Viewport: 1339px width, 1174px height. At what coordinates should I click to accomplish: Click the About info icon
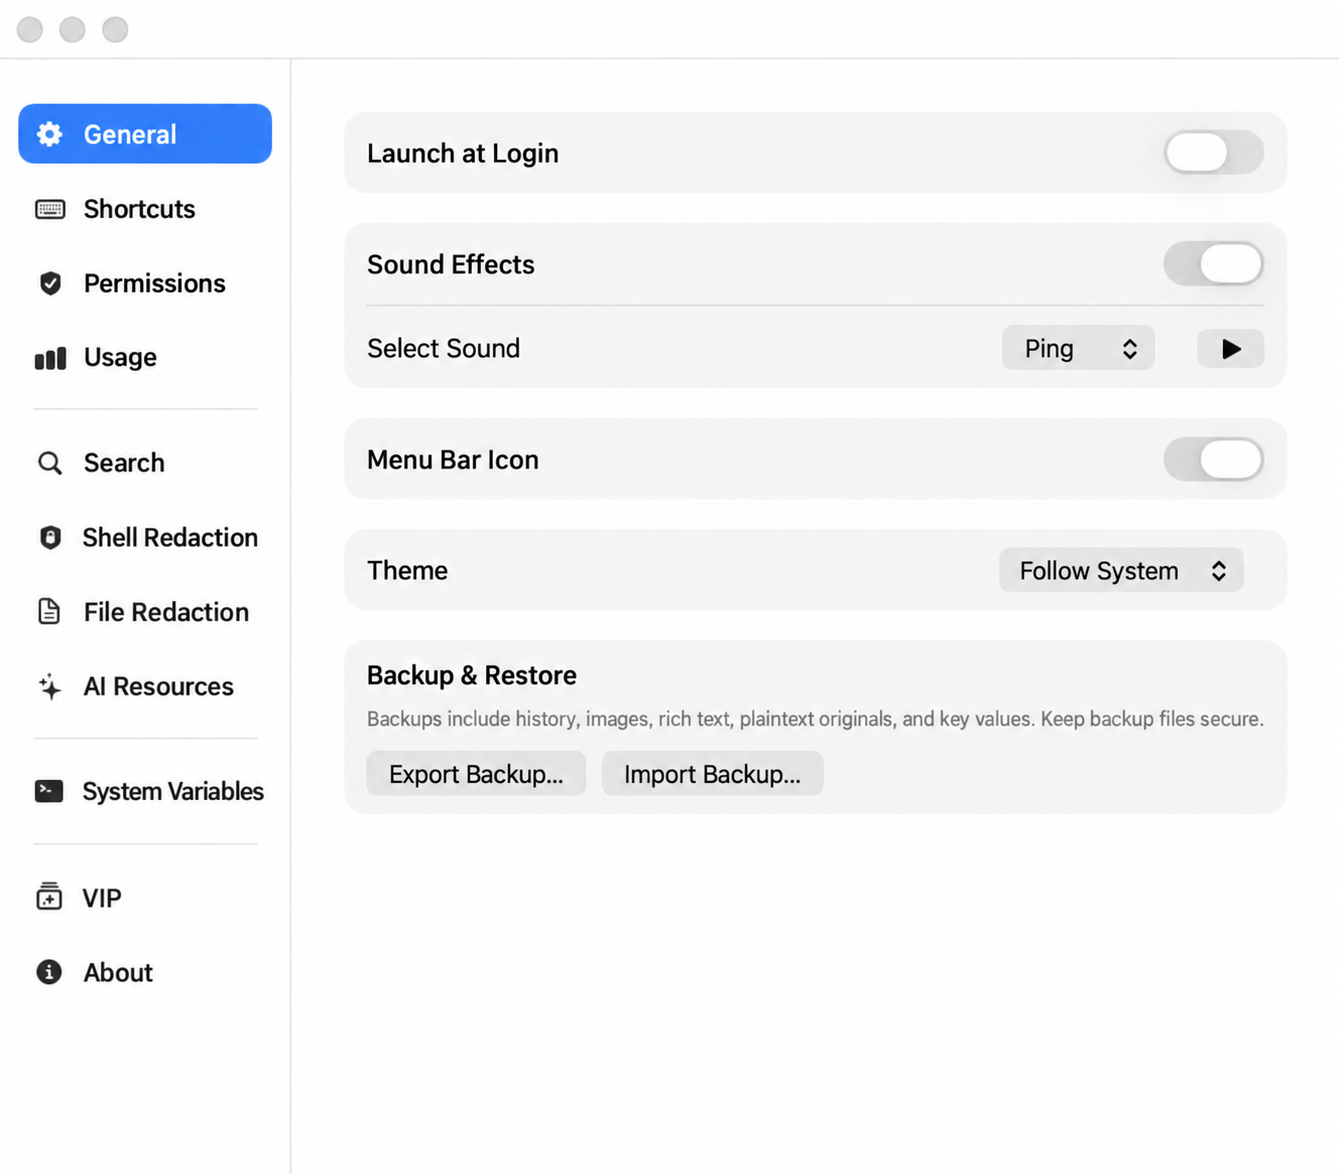pos(49,972)
